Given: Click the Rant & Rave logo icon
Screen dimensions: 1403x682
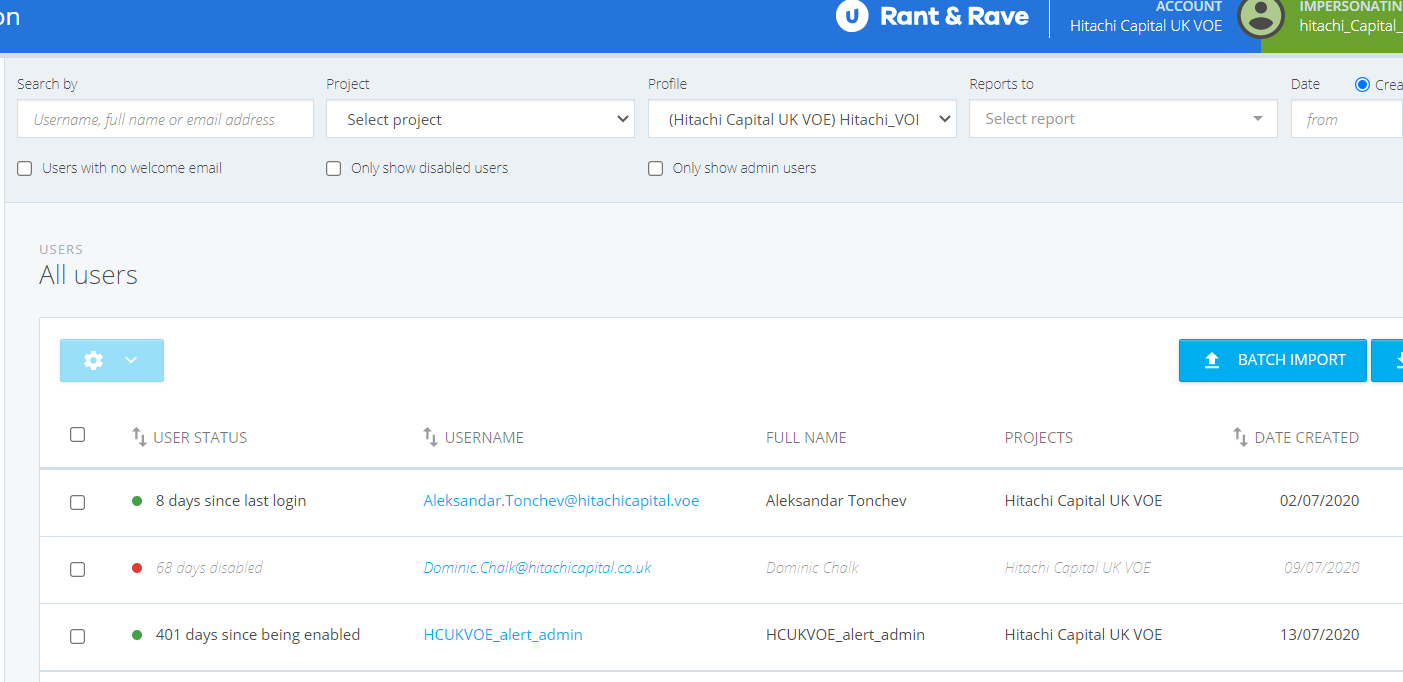Looking at the screenshot, I should coord(852,16).
